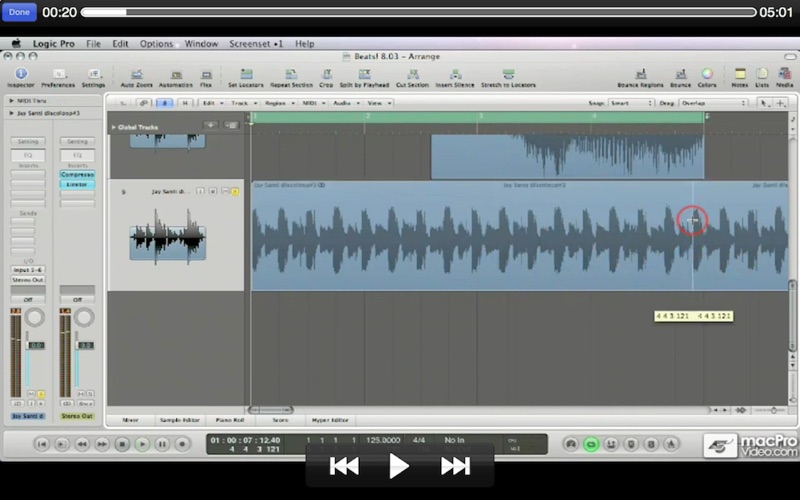Click the Cut Section icon
The image size is (800, 500).
tap(412, 74)
